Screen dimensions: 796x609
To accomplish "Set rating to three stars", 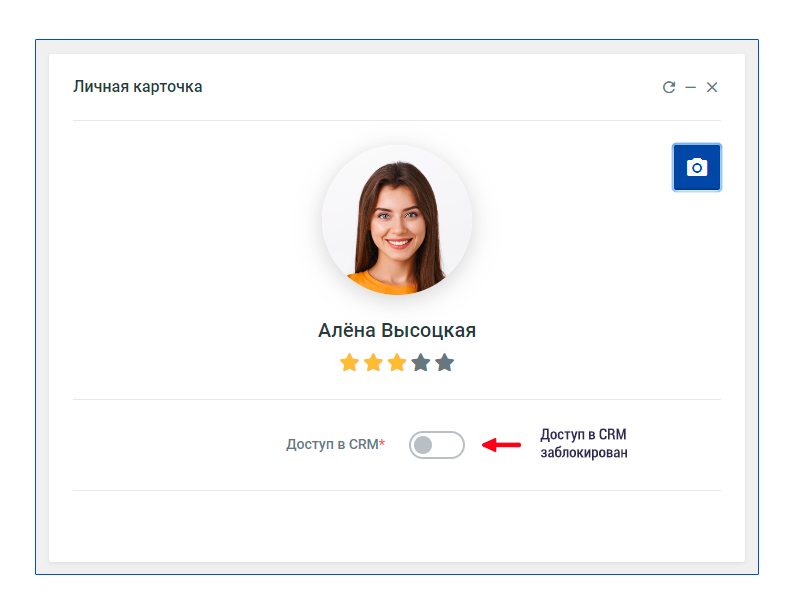I will pyautogui.click(x=397, y=363).
